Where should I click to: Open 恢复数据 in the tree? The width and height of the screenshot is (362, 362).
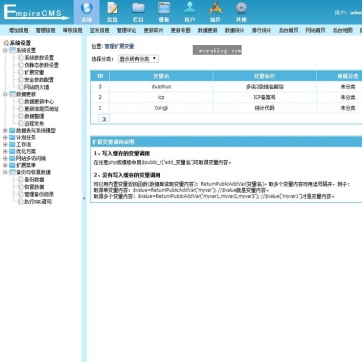coord(34,187)
